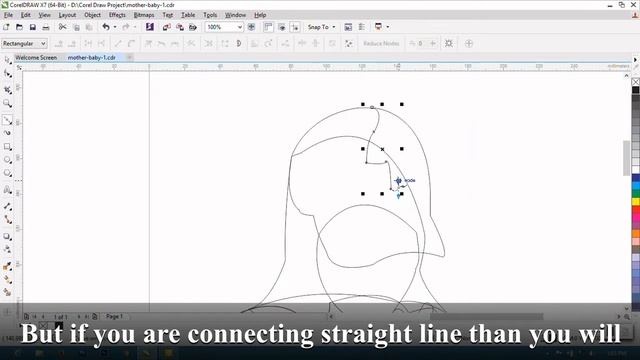Viewport: 640px width, 360px height.
Task: Select the Drop Shadow tool
Action: [7, 236]
